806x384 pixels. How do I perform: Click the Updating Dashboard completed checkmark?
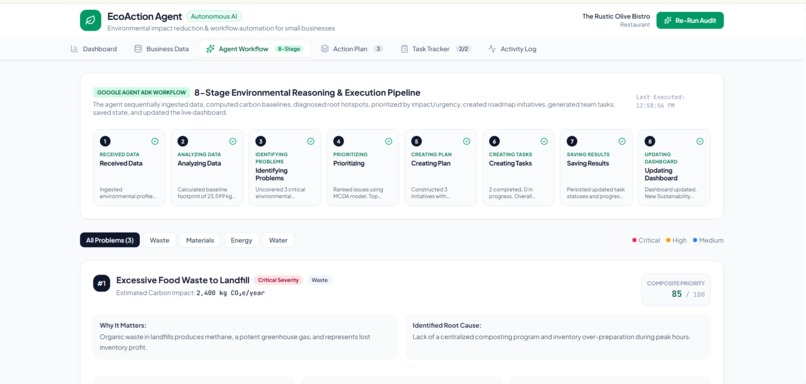(x=700, y=141)
